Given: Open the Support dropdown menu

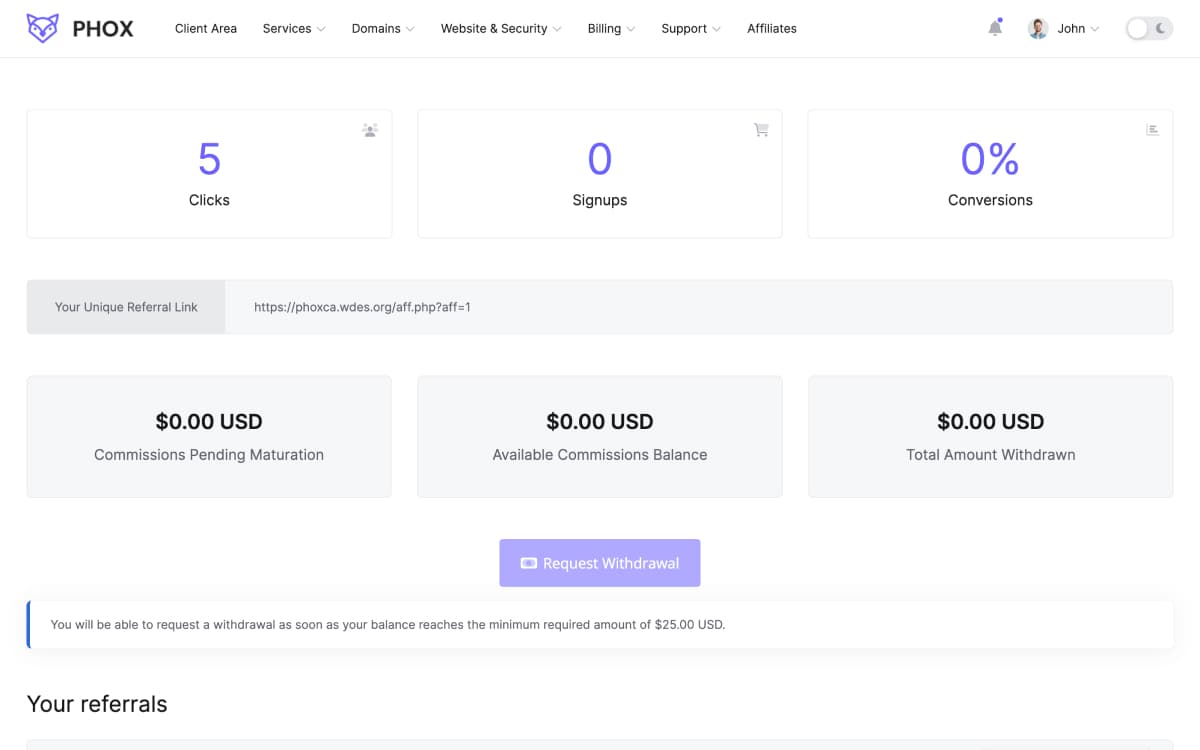Looking at the screenshot, I should coord(691,29).
